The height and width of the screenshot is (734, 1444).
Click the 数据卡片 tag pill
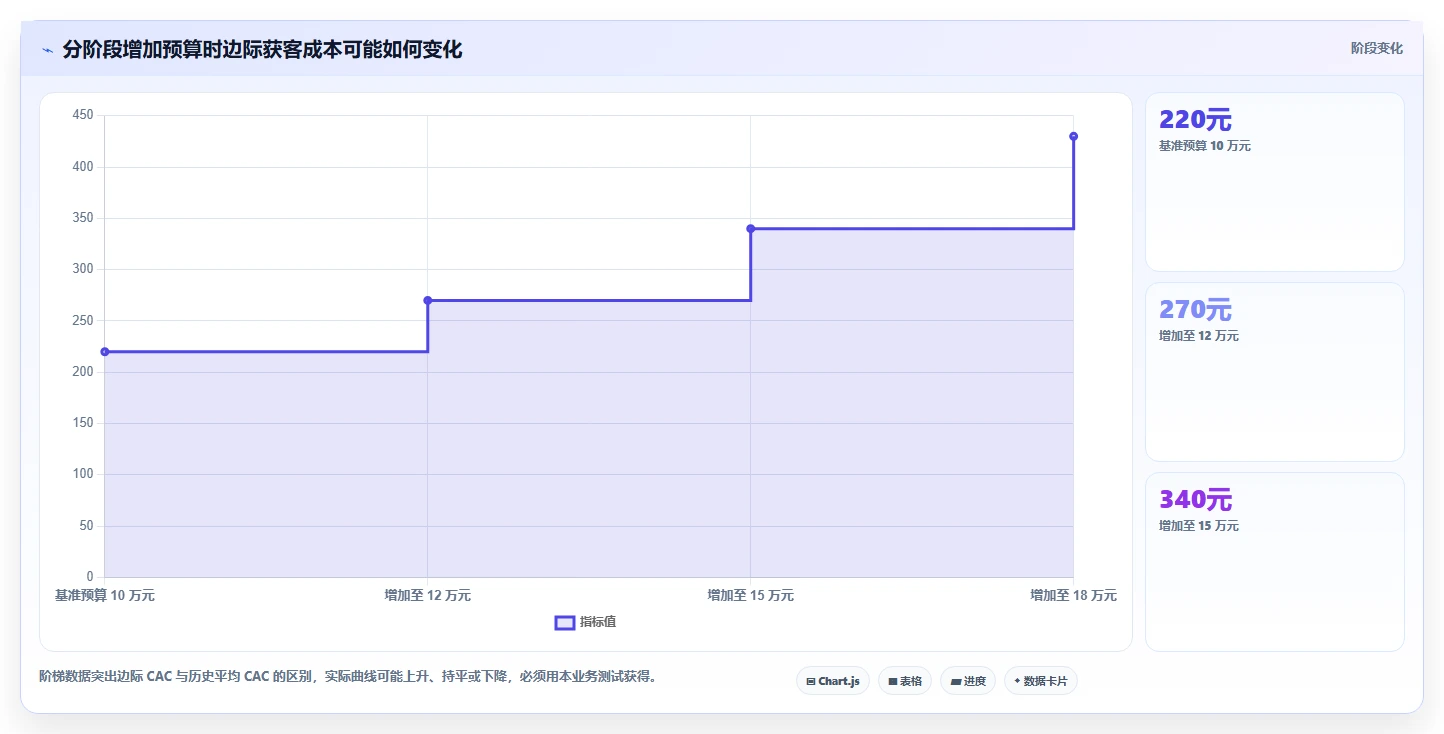[x=1041, y=681]
